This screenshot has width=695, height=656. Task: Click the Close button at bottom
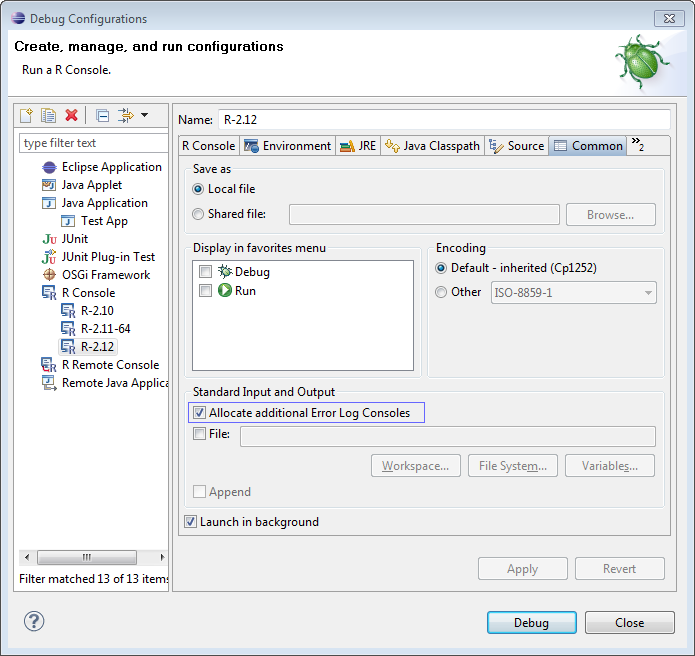tap(630, 623)
